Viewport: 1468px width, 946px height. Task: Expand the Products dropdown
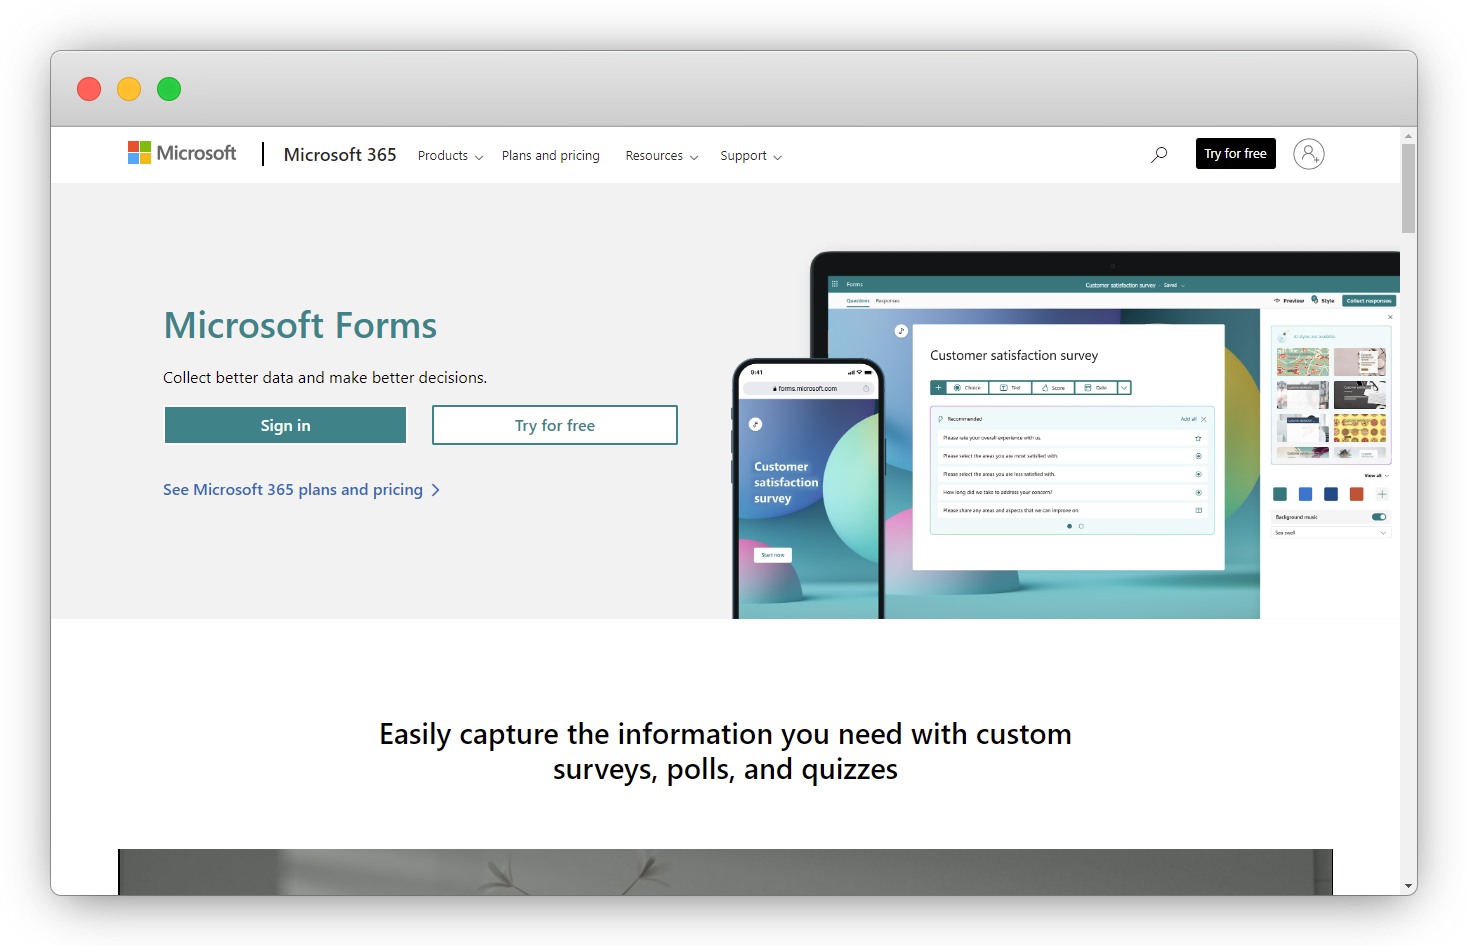click(443, 156)
